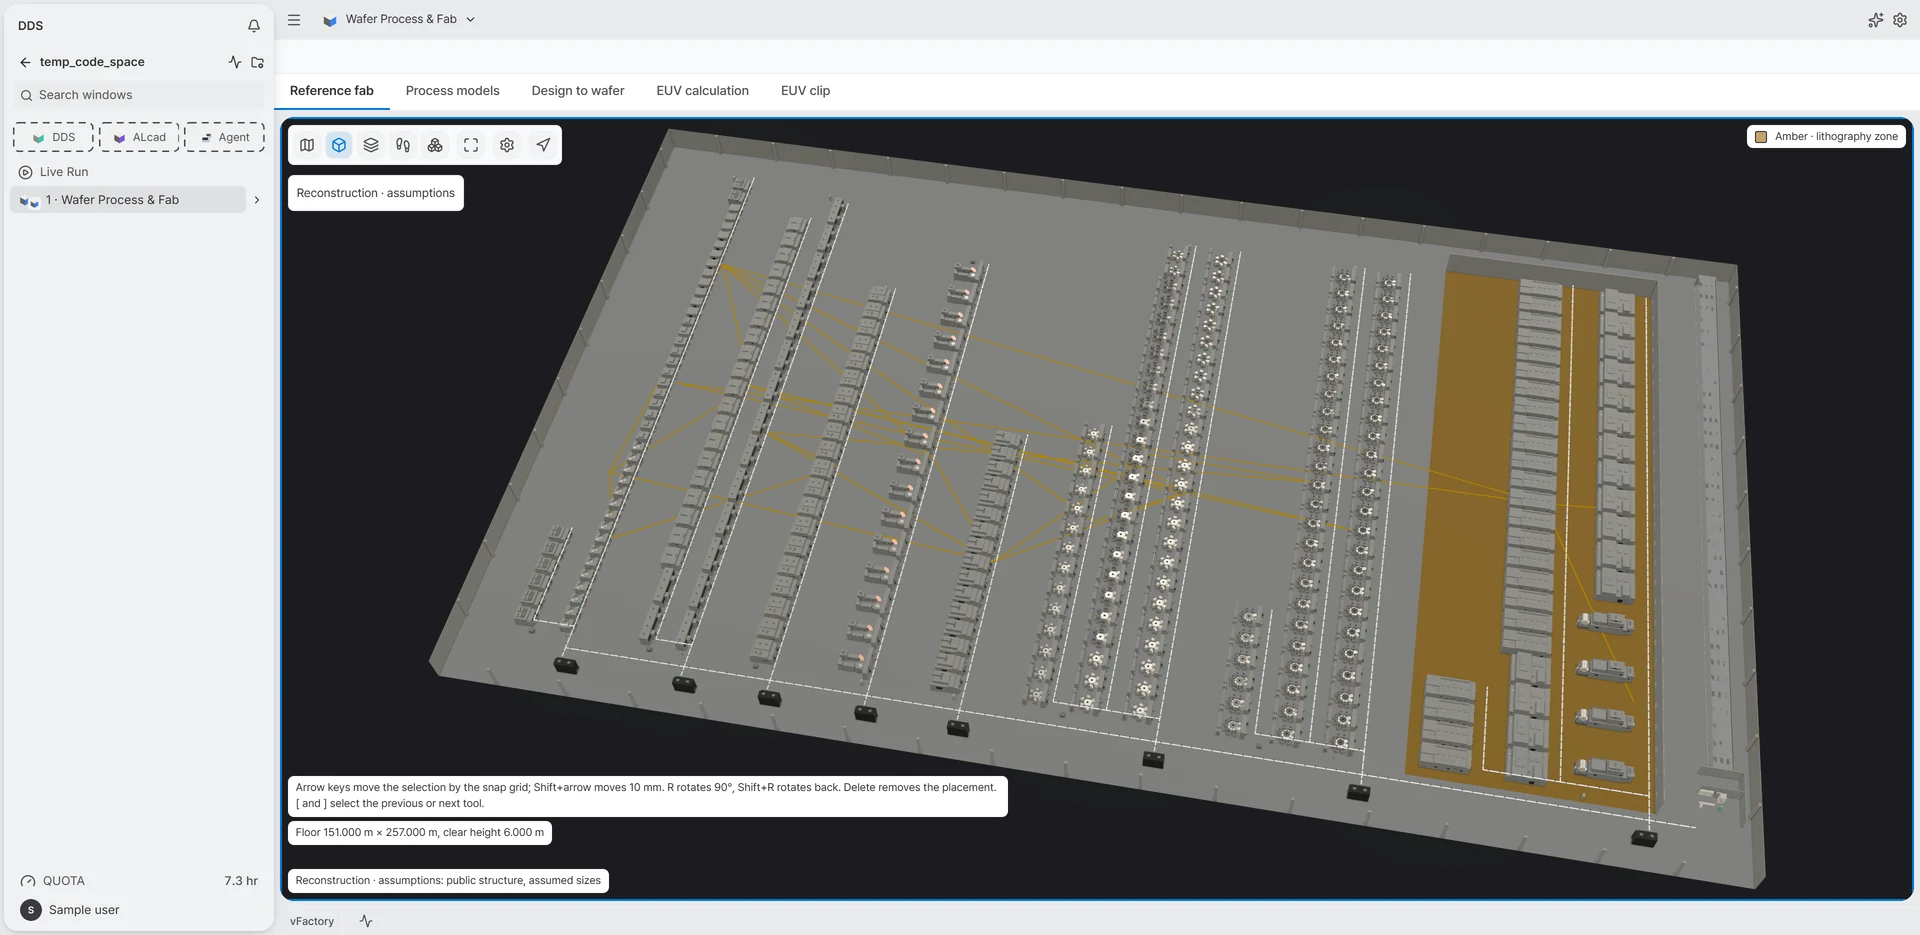Click the notification bell icon
Viewport: 1920px width, 935px height.
(x=254, y=26)
